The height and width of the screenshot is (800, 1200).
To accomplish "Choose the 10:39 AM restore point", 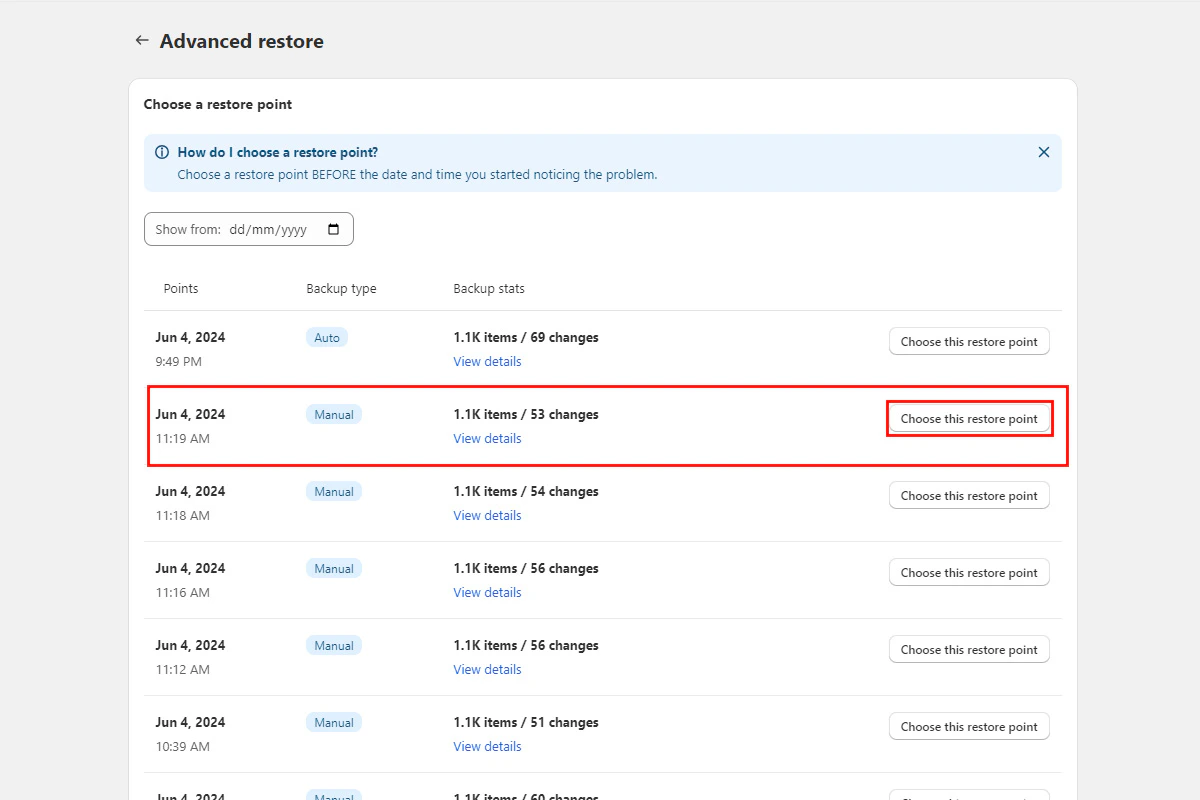I will [968, 726].
